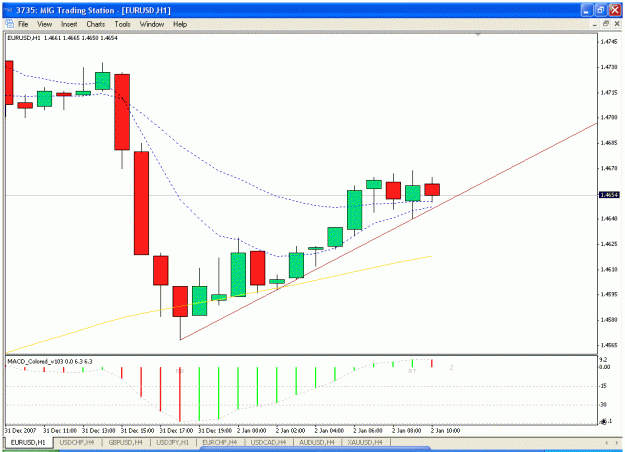Click the chart document icon in menu bar
The height and width of the screenshot is (452, 625).
tap(10, 24)
